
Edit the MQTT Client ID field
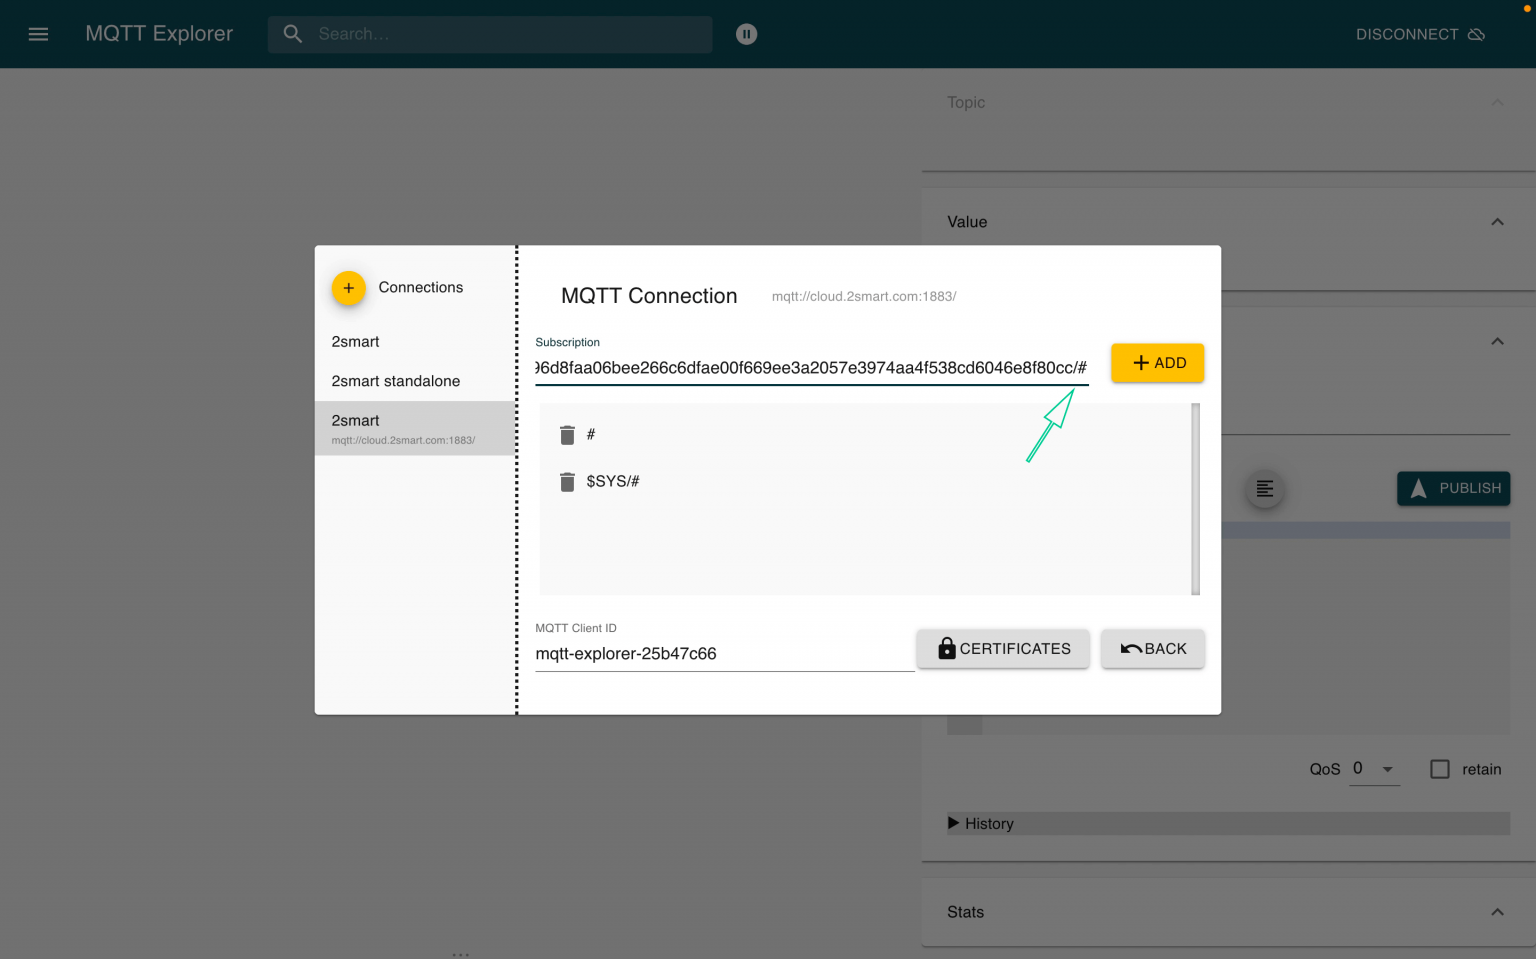point(725,654)
